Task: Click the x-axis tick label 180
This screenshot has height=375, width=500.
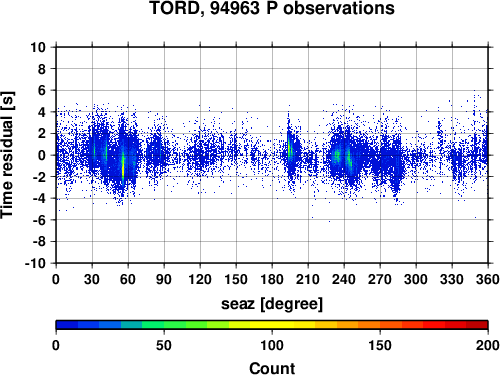Action: [272, 279]
